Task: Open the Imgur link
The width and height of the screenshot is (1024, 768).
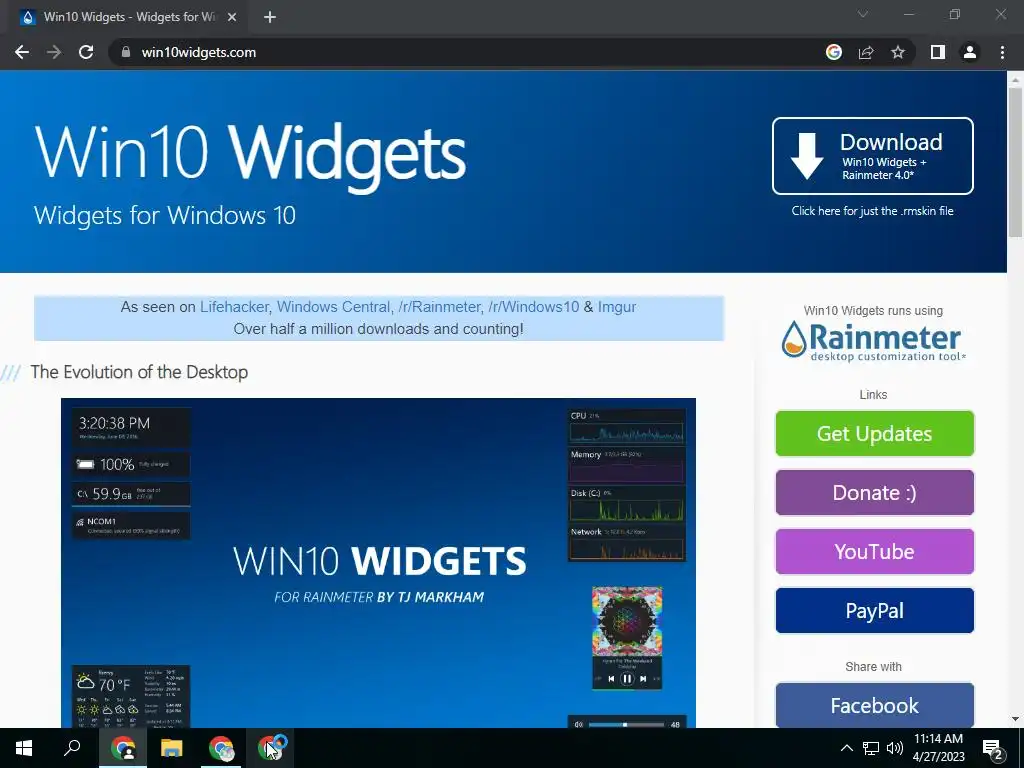Action: pos(616,307)
